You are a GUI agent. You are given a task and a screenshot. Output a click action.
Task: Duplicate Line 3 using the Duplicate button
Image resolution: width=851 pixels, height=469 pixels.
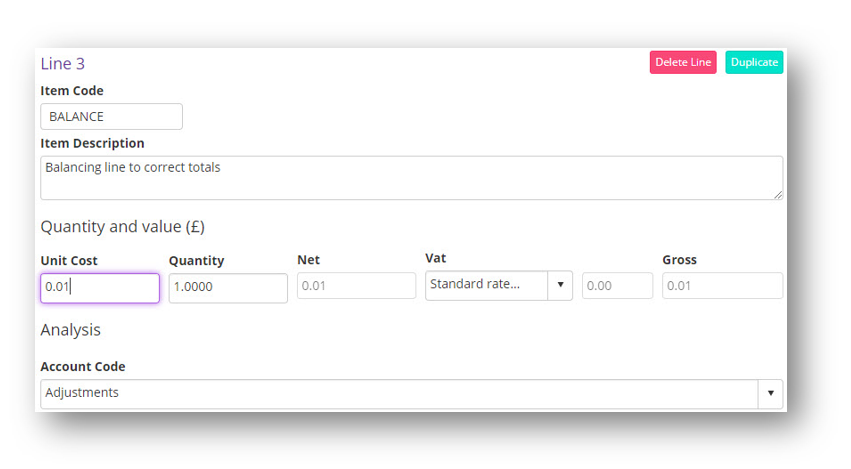754,62
